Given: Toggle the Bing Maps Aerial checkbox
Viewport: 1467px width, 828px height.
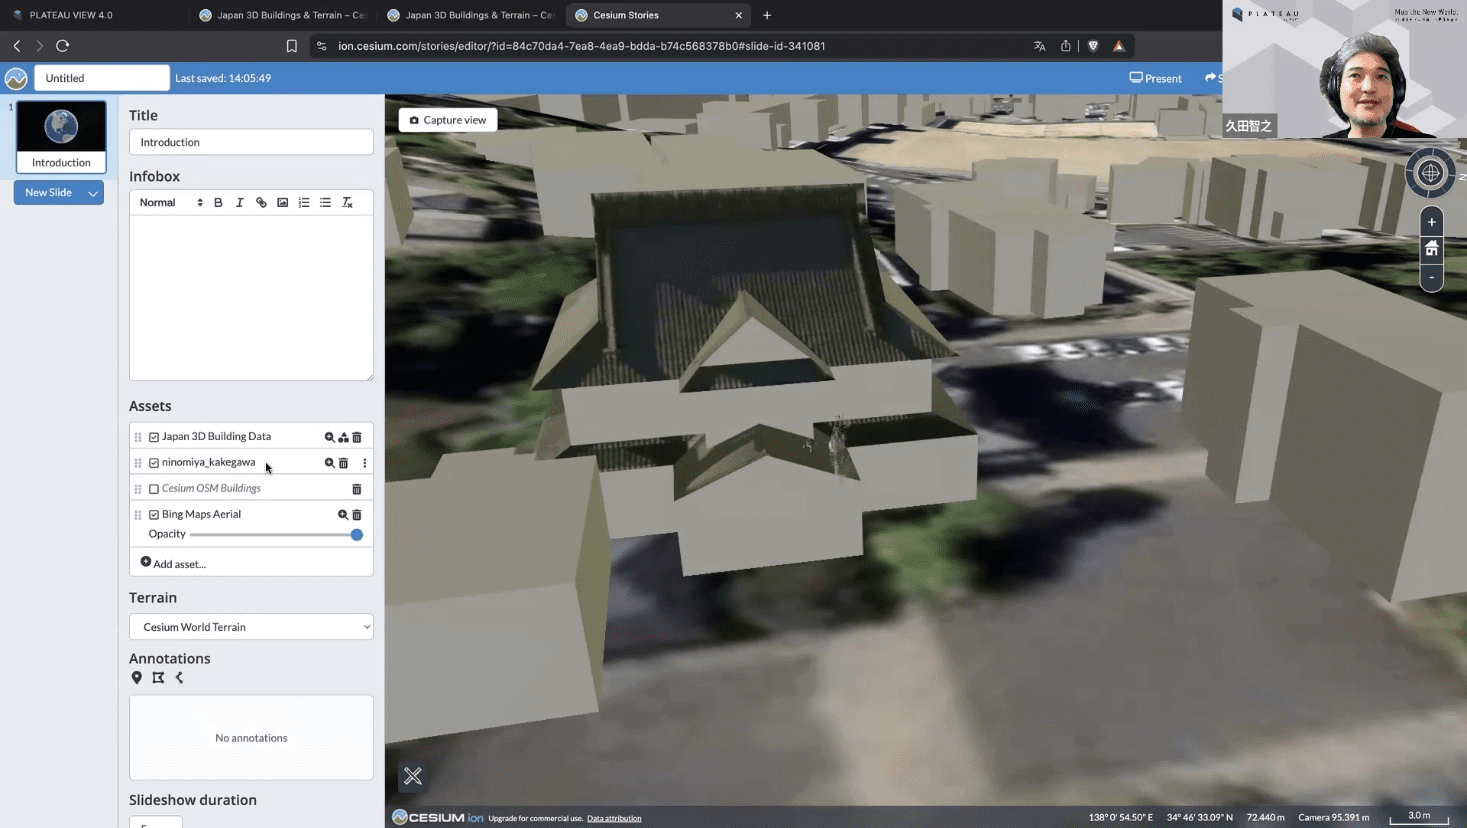Looking at the screenshot, I should tap(154, 515).
